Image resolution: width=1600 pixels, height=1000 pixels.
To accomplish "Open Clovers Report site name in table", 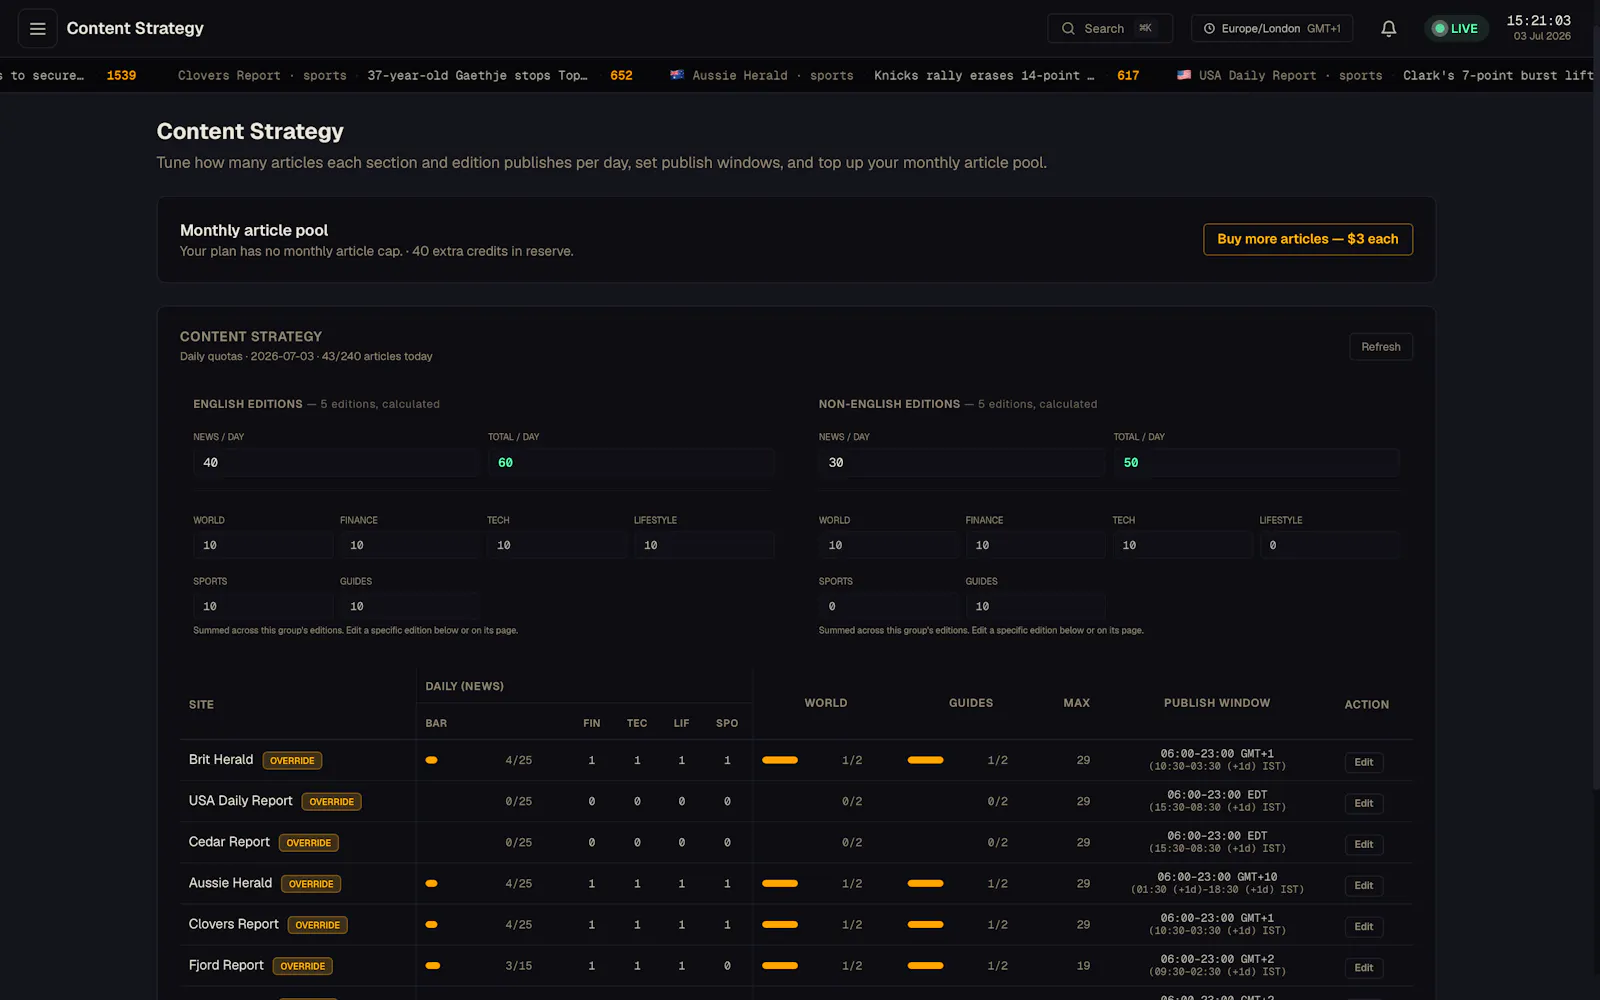I will pyautogui.click(x=234, y=924).
